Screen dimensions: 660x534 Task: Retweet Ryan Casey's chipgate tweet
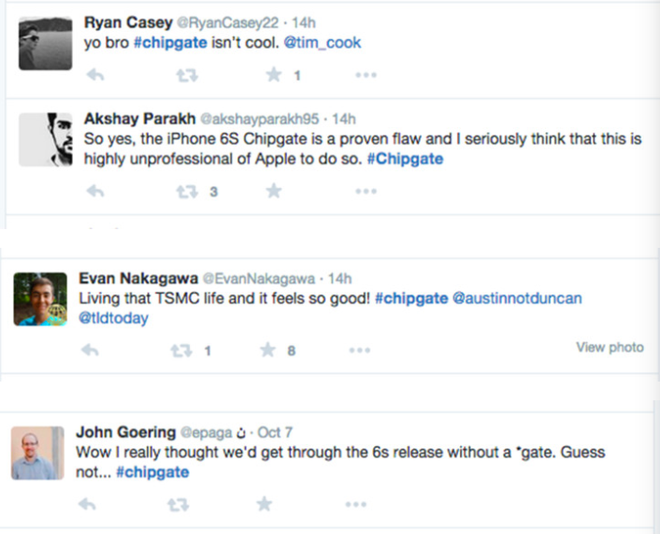(186, 75)
